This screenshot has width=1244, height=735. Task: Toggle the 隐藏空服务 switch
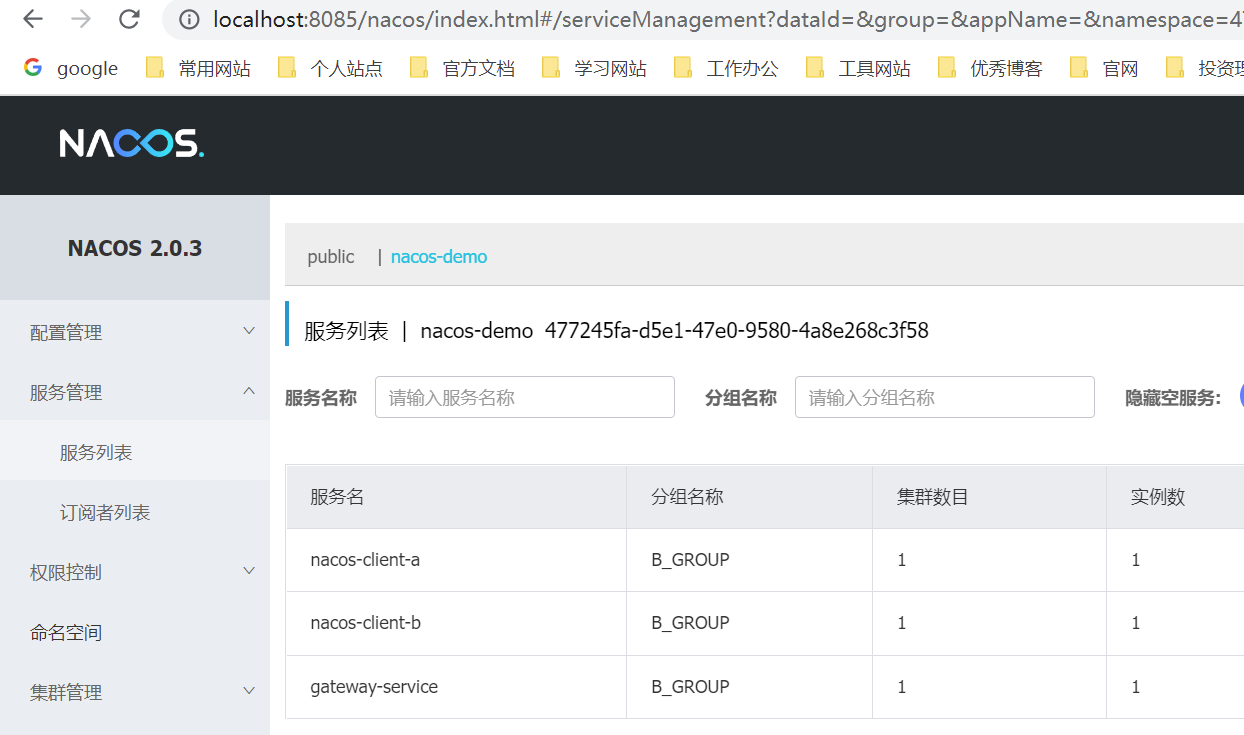click(1241, 396)
